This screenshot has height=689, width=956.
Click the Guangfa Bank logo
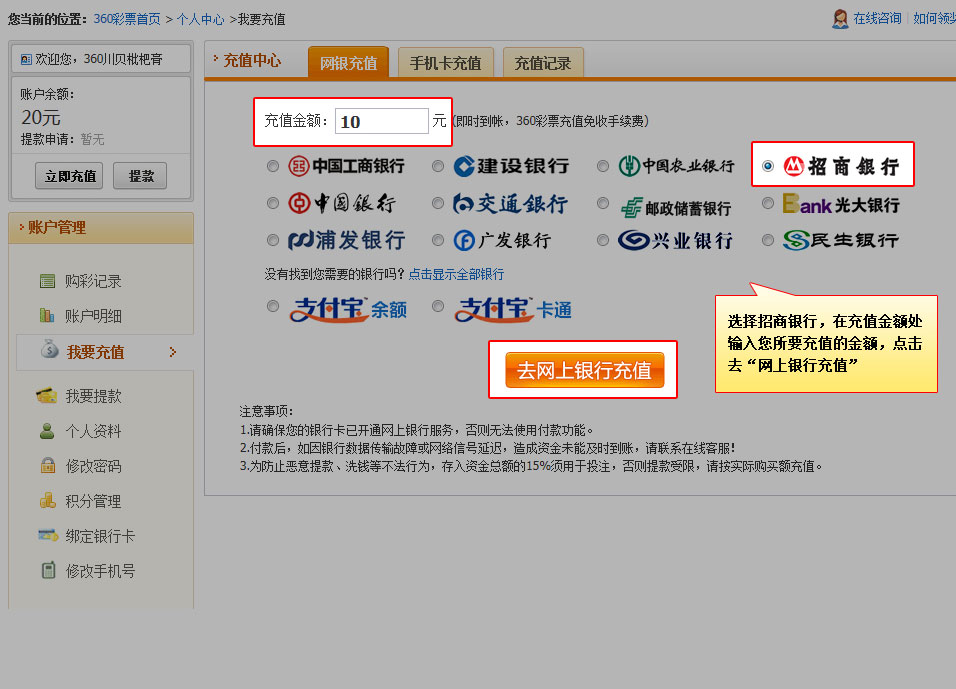pos(502,240)
